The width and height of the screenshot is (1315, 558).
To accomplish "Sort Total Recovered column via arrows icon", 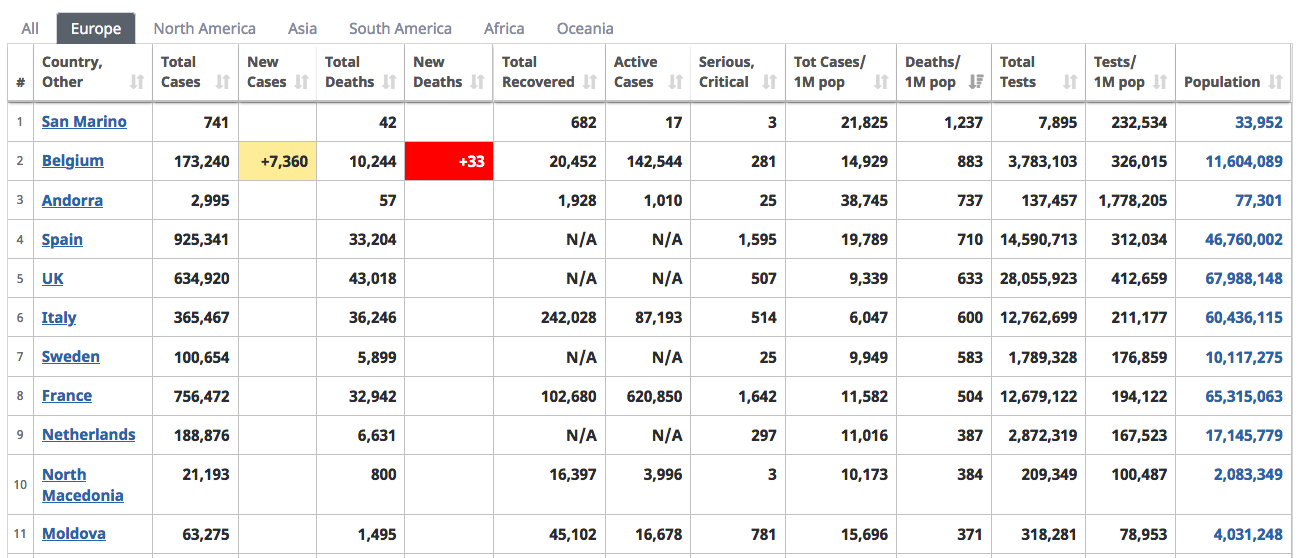I will 590,82.
